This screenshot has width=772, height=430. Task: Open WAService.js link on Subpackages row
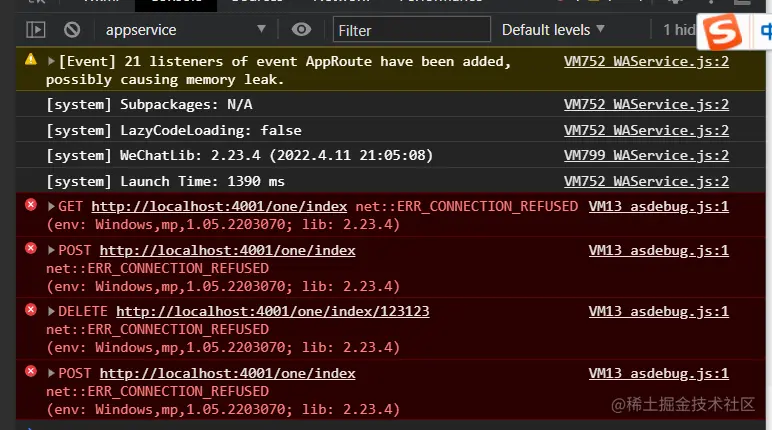pos(646,104)
